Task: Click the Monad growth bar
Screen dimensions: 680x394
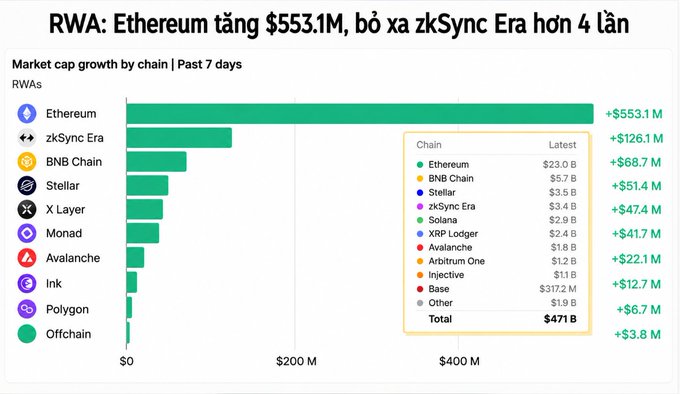Action: (x=143, y=233)
